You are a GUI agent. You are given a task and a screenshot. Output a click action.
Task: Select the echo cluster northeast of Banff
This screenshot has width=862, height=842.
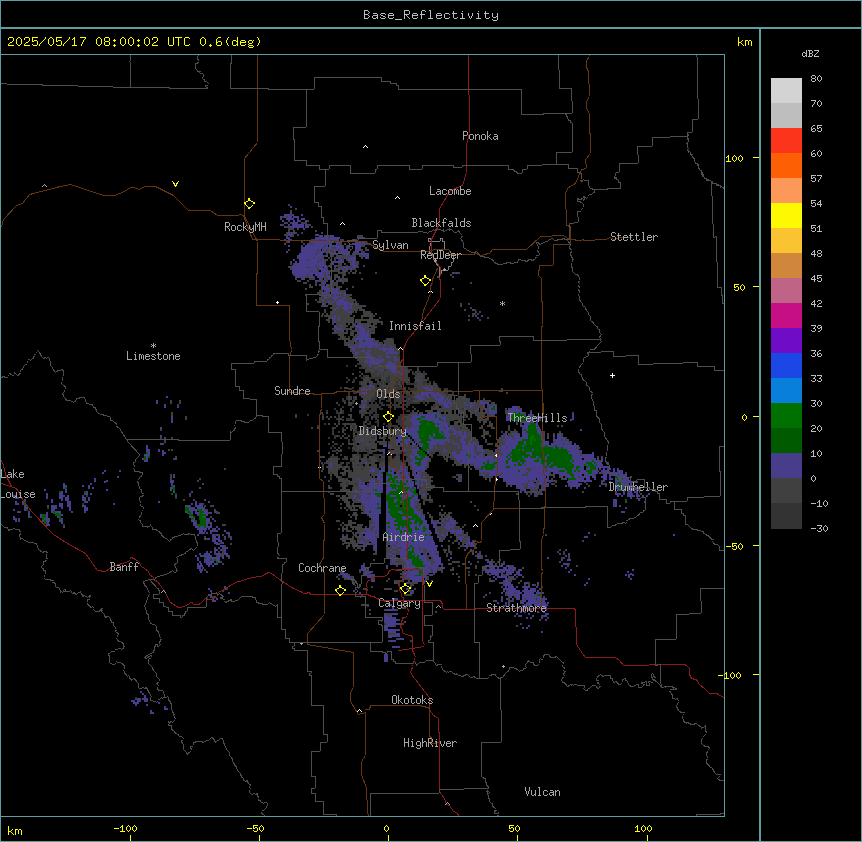(208, 536)
